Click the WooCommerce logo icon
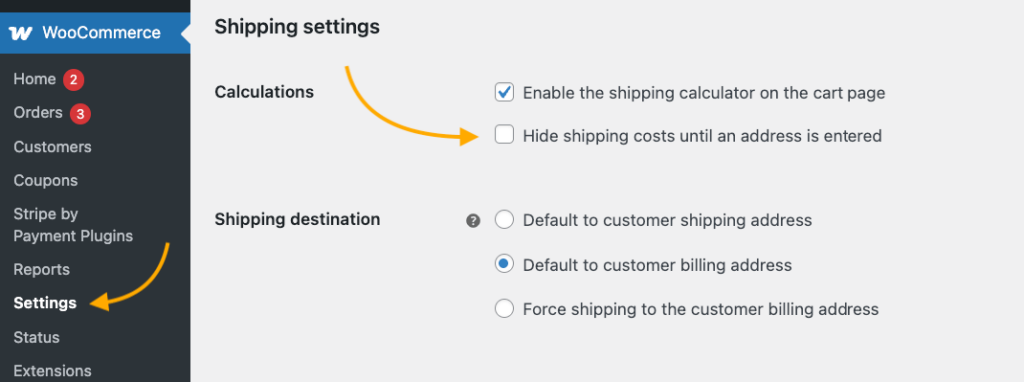The image size is (1024, 382). click(x=21, y=33)
